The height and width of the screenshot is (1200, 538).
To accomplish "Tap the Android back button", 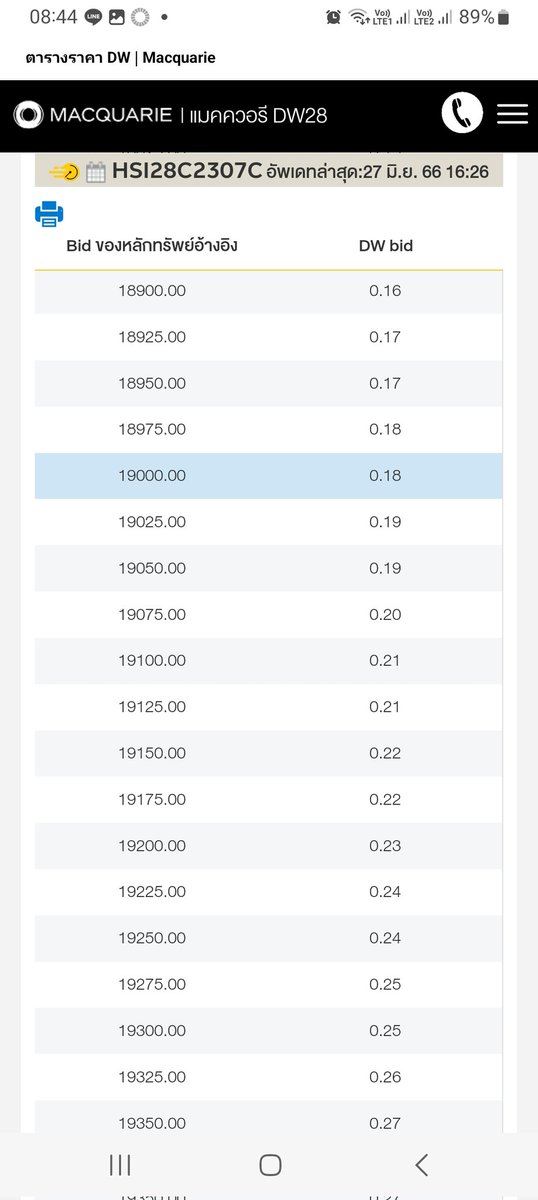I will pyautogui.click(x=421, y=1164).
